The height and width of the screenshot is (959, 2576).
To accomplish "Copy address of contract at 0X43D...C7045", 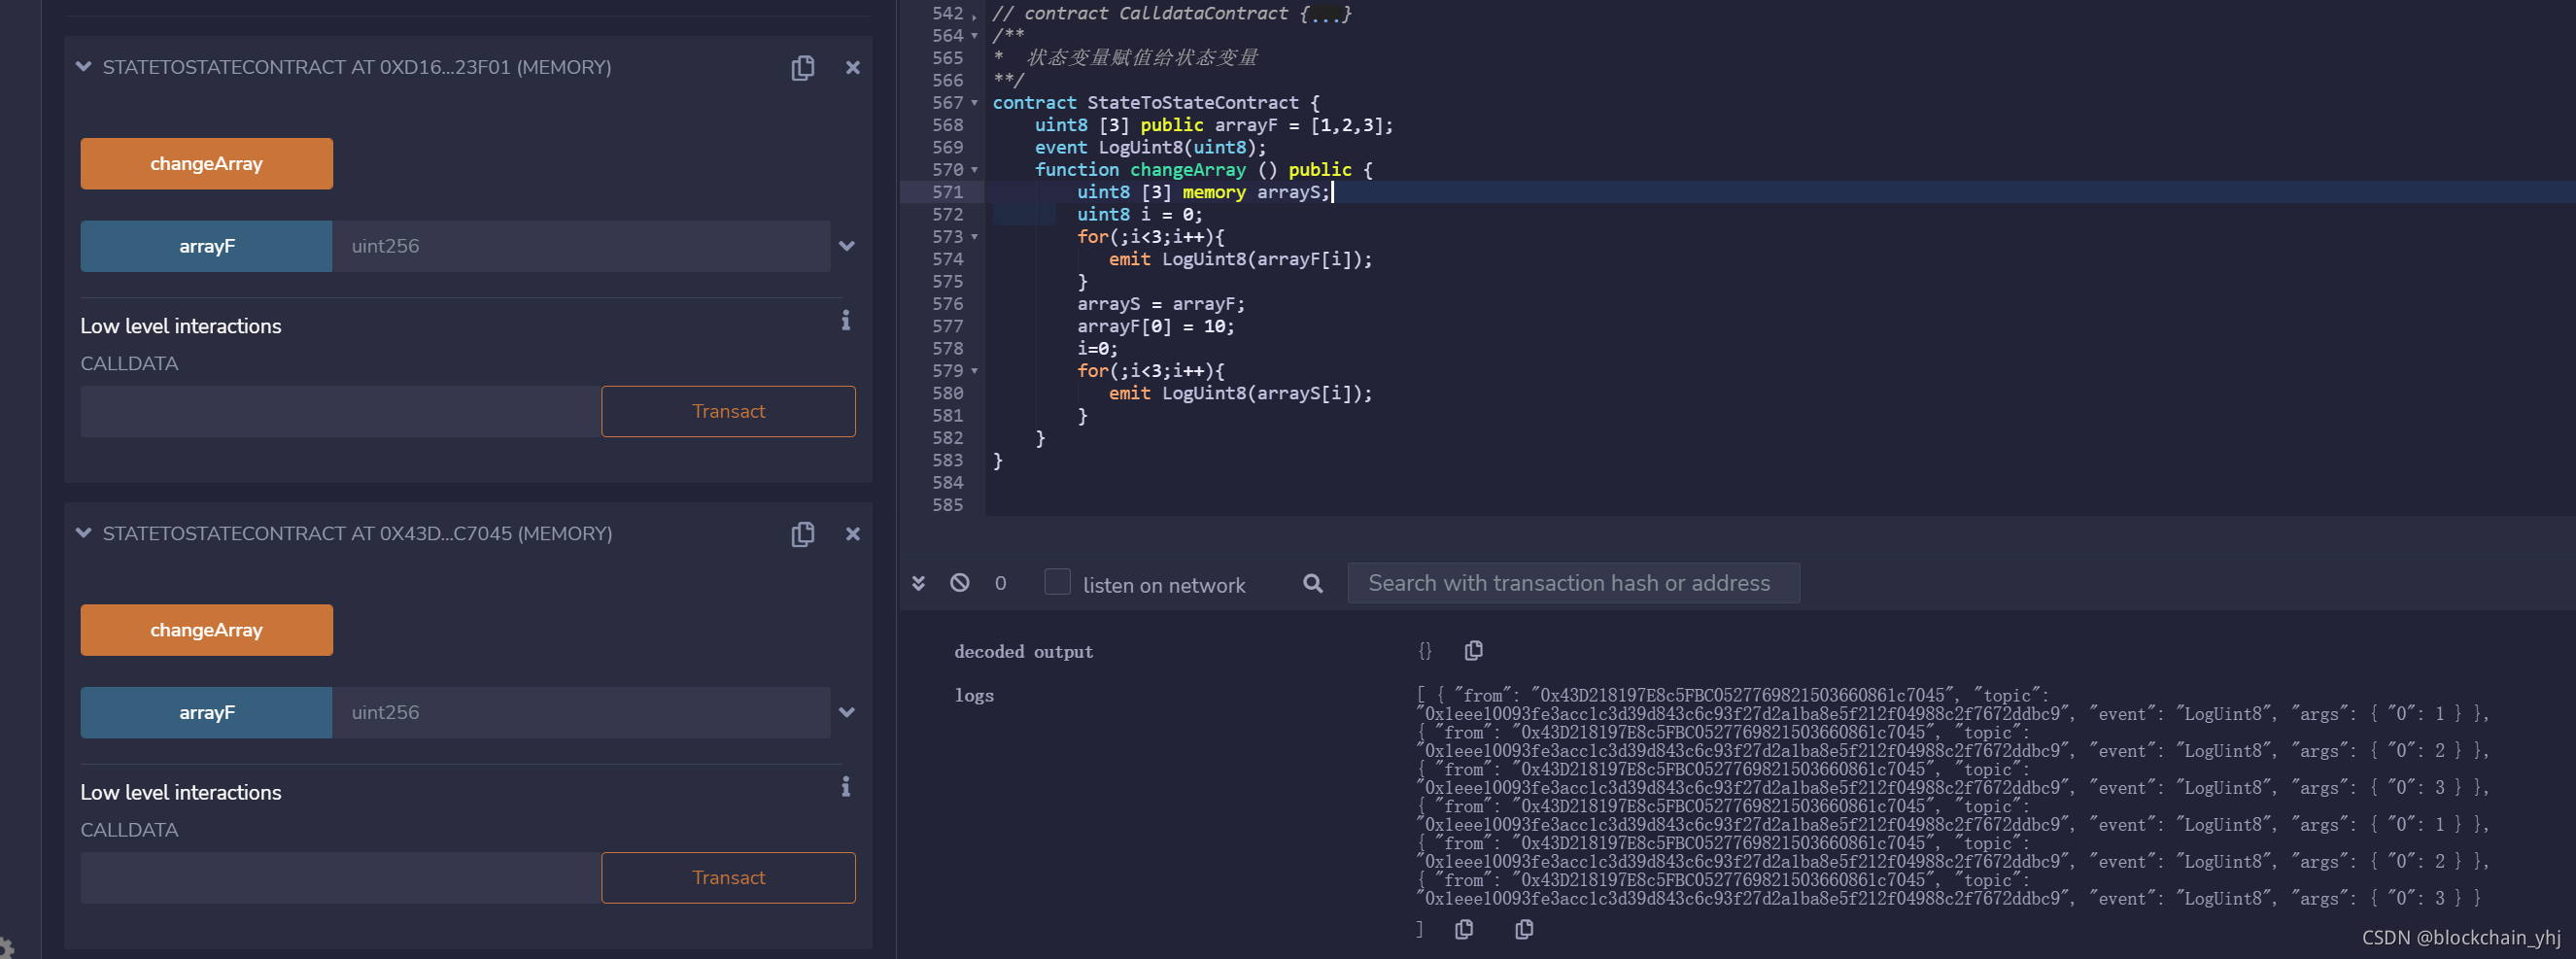I will tap(802, 534).
